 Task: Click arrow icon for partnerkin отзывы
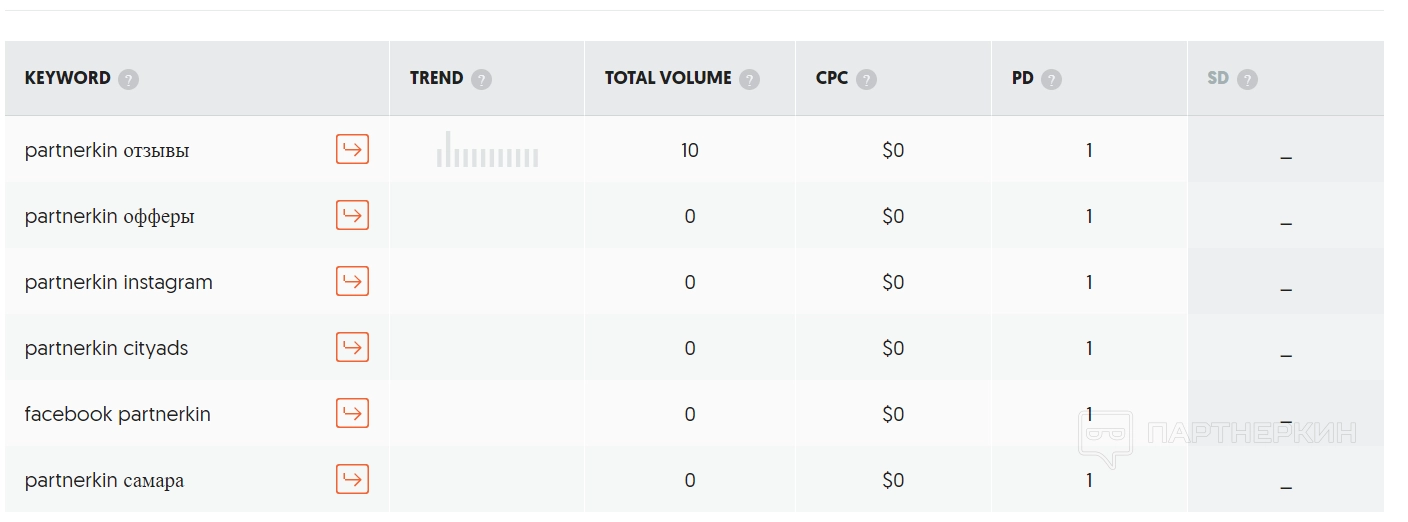click(352, 150)
